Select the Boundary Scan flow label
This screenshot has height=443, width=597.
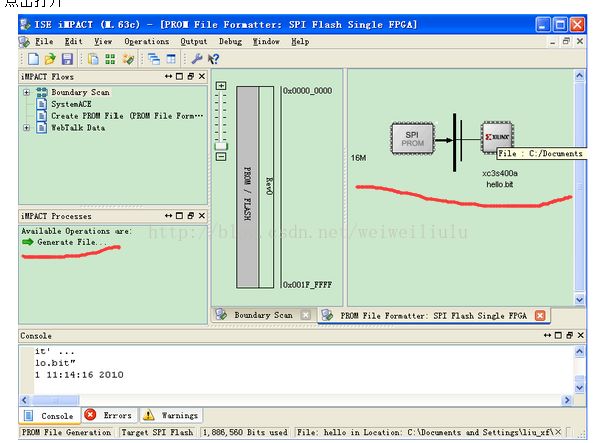(80, 92)
